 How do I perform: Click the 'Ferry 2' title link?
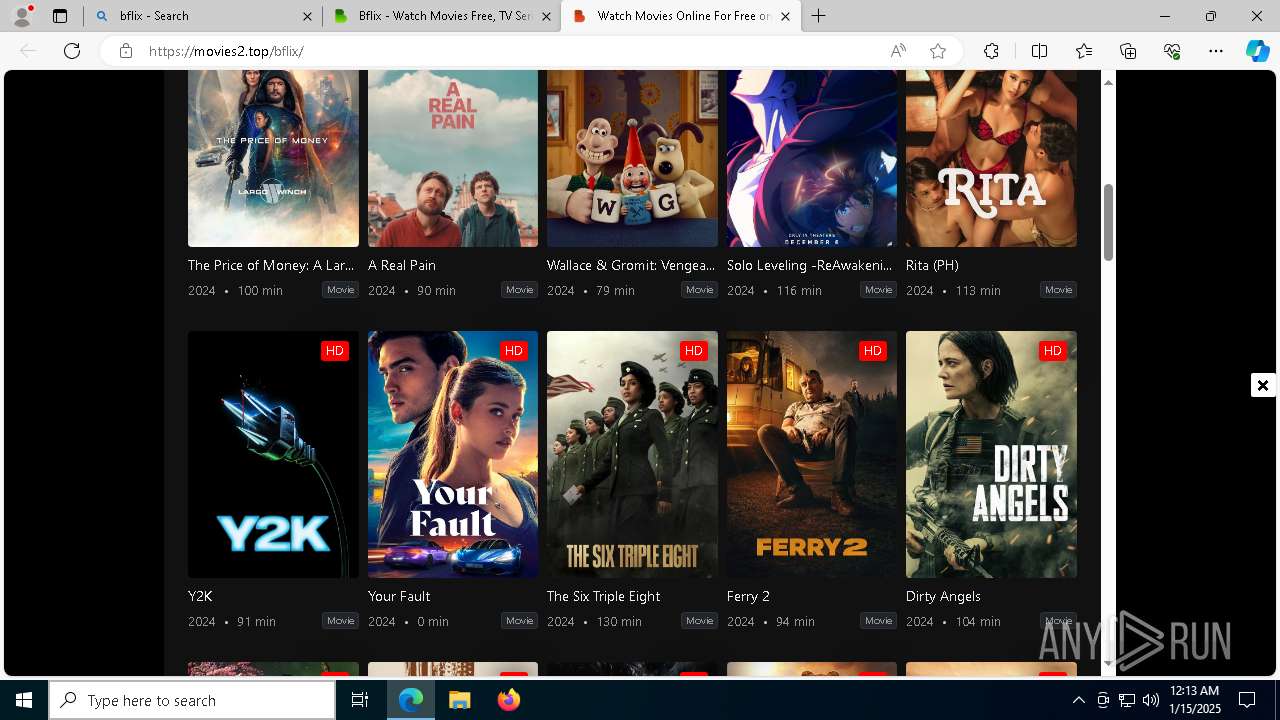tap(748, 596)
